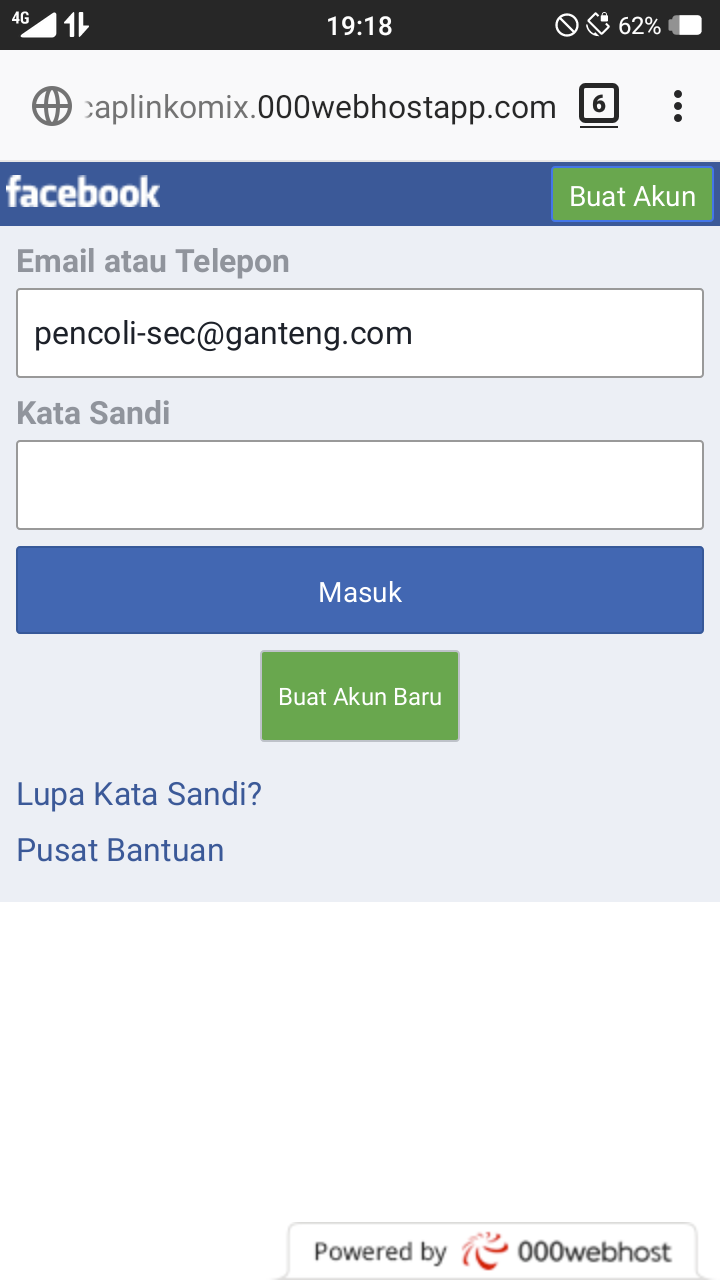Select the Email atau Telepon text field
This screenshot has height=1280, width=720.
360,332
